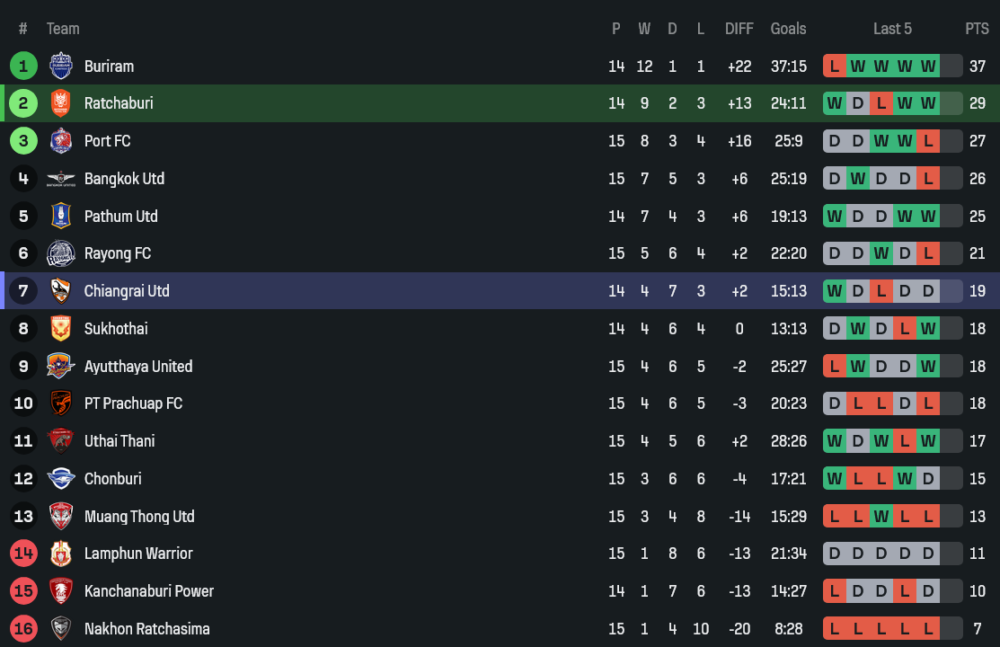
Task: Click the Port FC club crest
Action: coord(61,141)
